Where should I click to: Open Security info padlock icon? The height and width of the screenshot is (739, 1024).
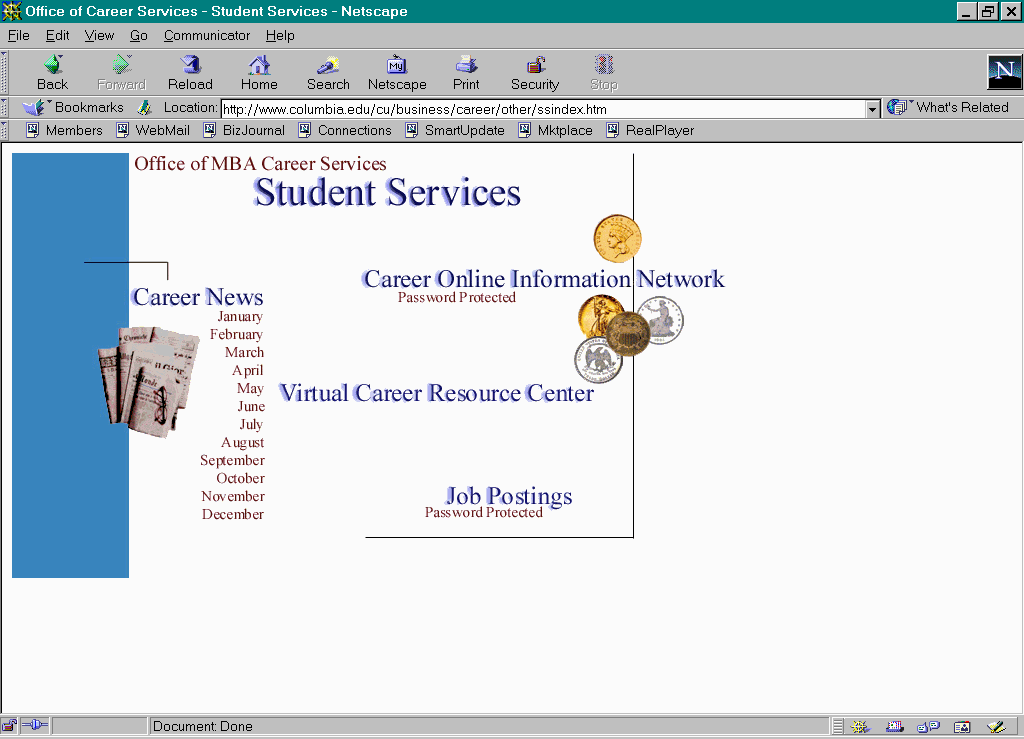[535, 66]
